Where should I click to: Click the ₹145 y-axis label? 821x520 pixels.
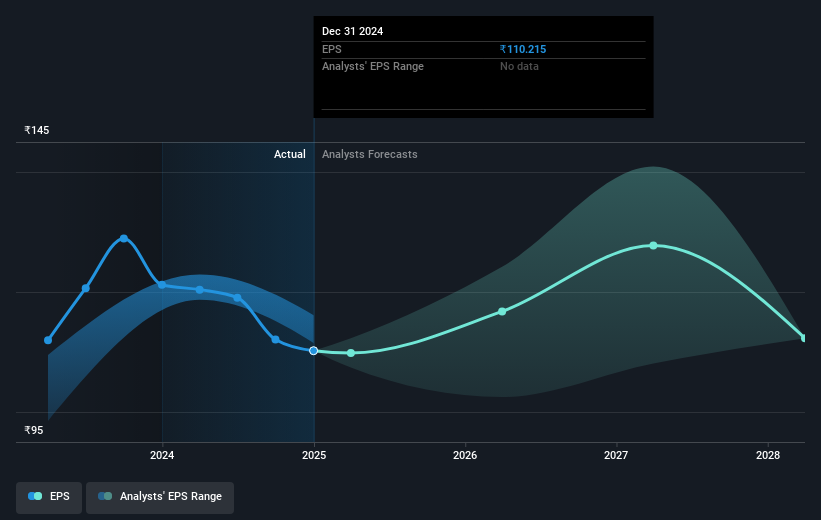pyautogui.click(x=37, y=130)
